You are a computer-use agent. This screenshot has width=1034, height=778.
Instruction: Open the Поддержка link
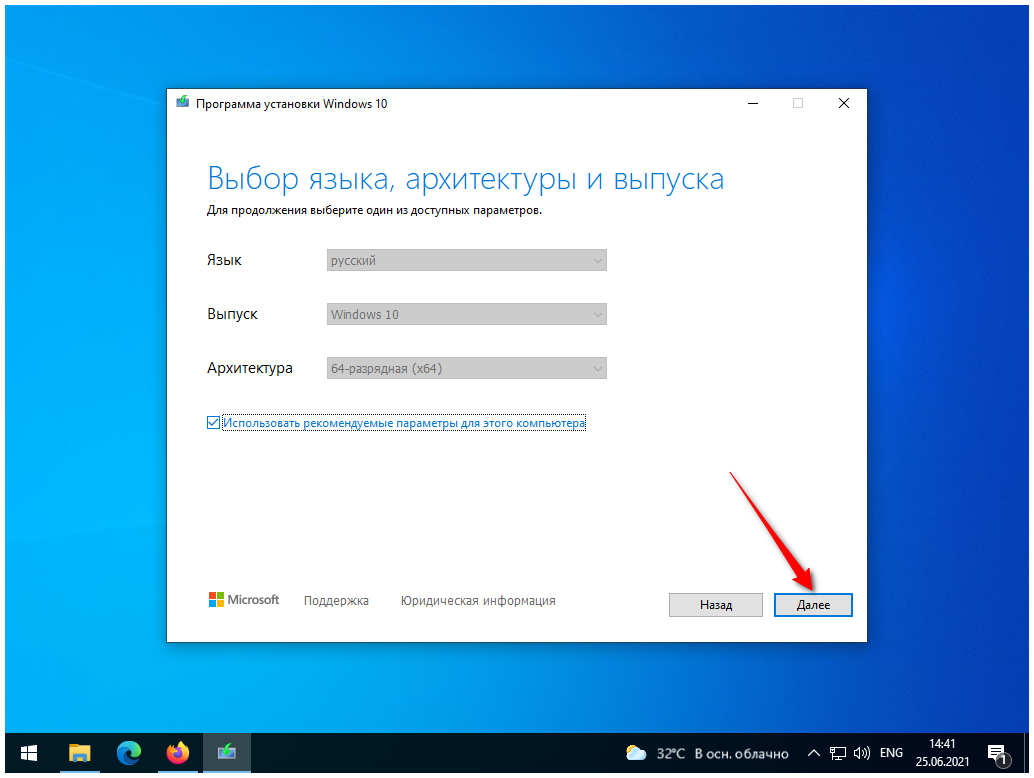(x=336, y=601)
